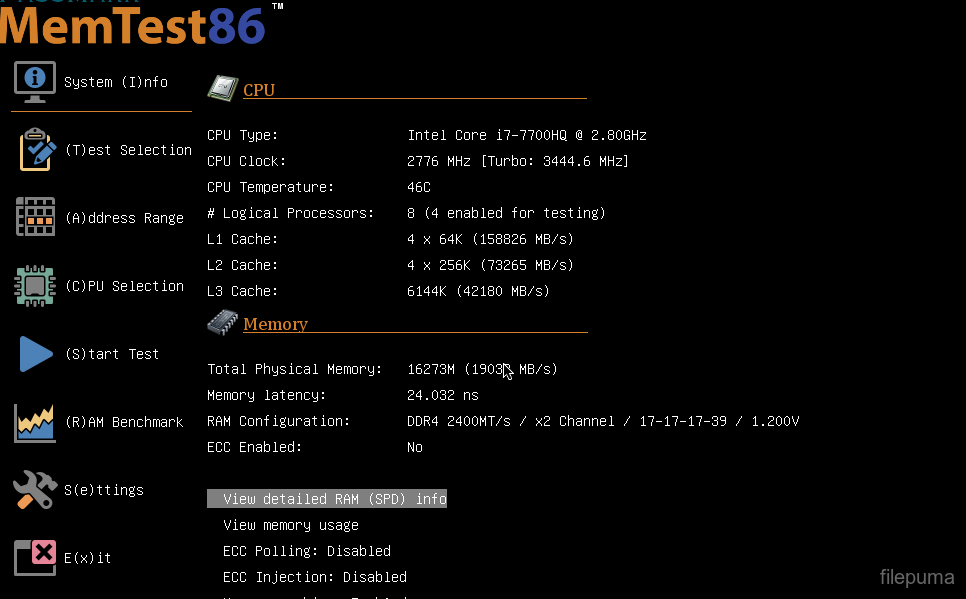Click the E(x)it label
The image size is (966, 599).
[x=88, y=558]
